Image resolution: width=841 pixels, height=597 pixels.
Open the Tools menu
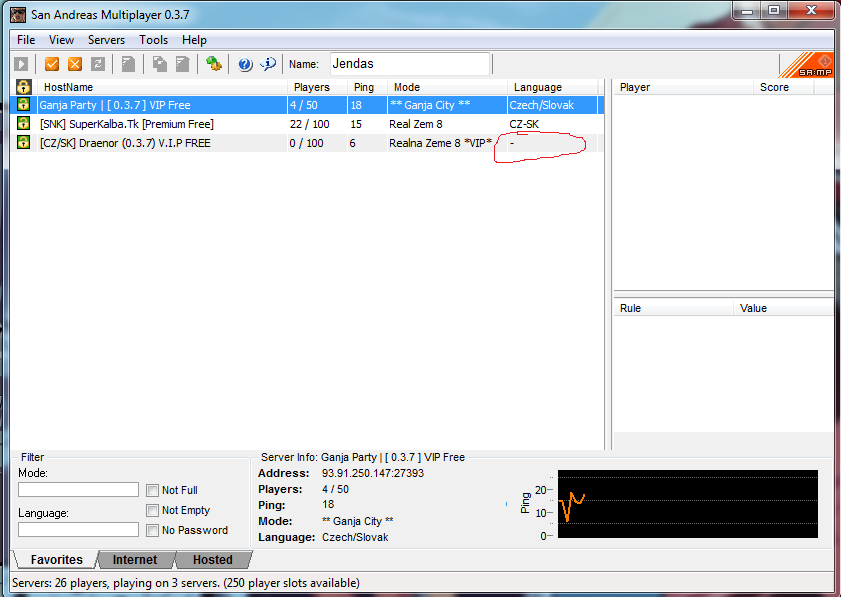pos(154,40)
